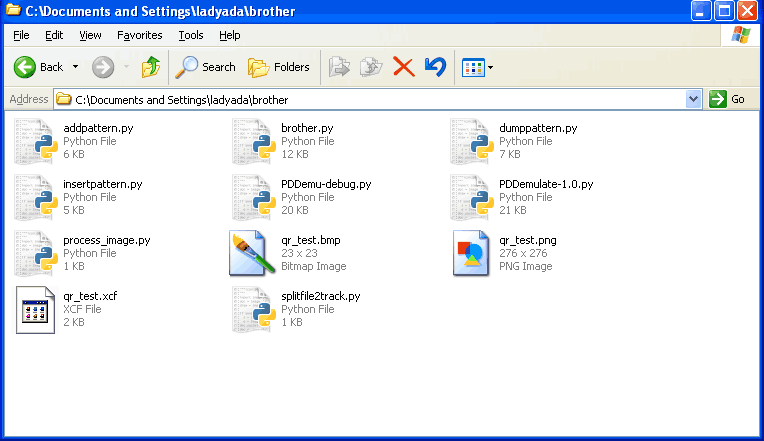Click the red Delete X icon
Screen dimensions: 764x441
(403, 67)
